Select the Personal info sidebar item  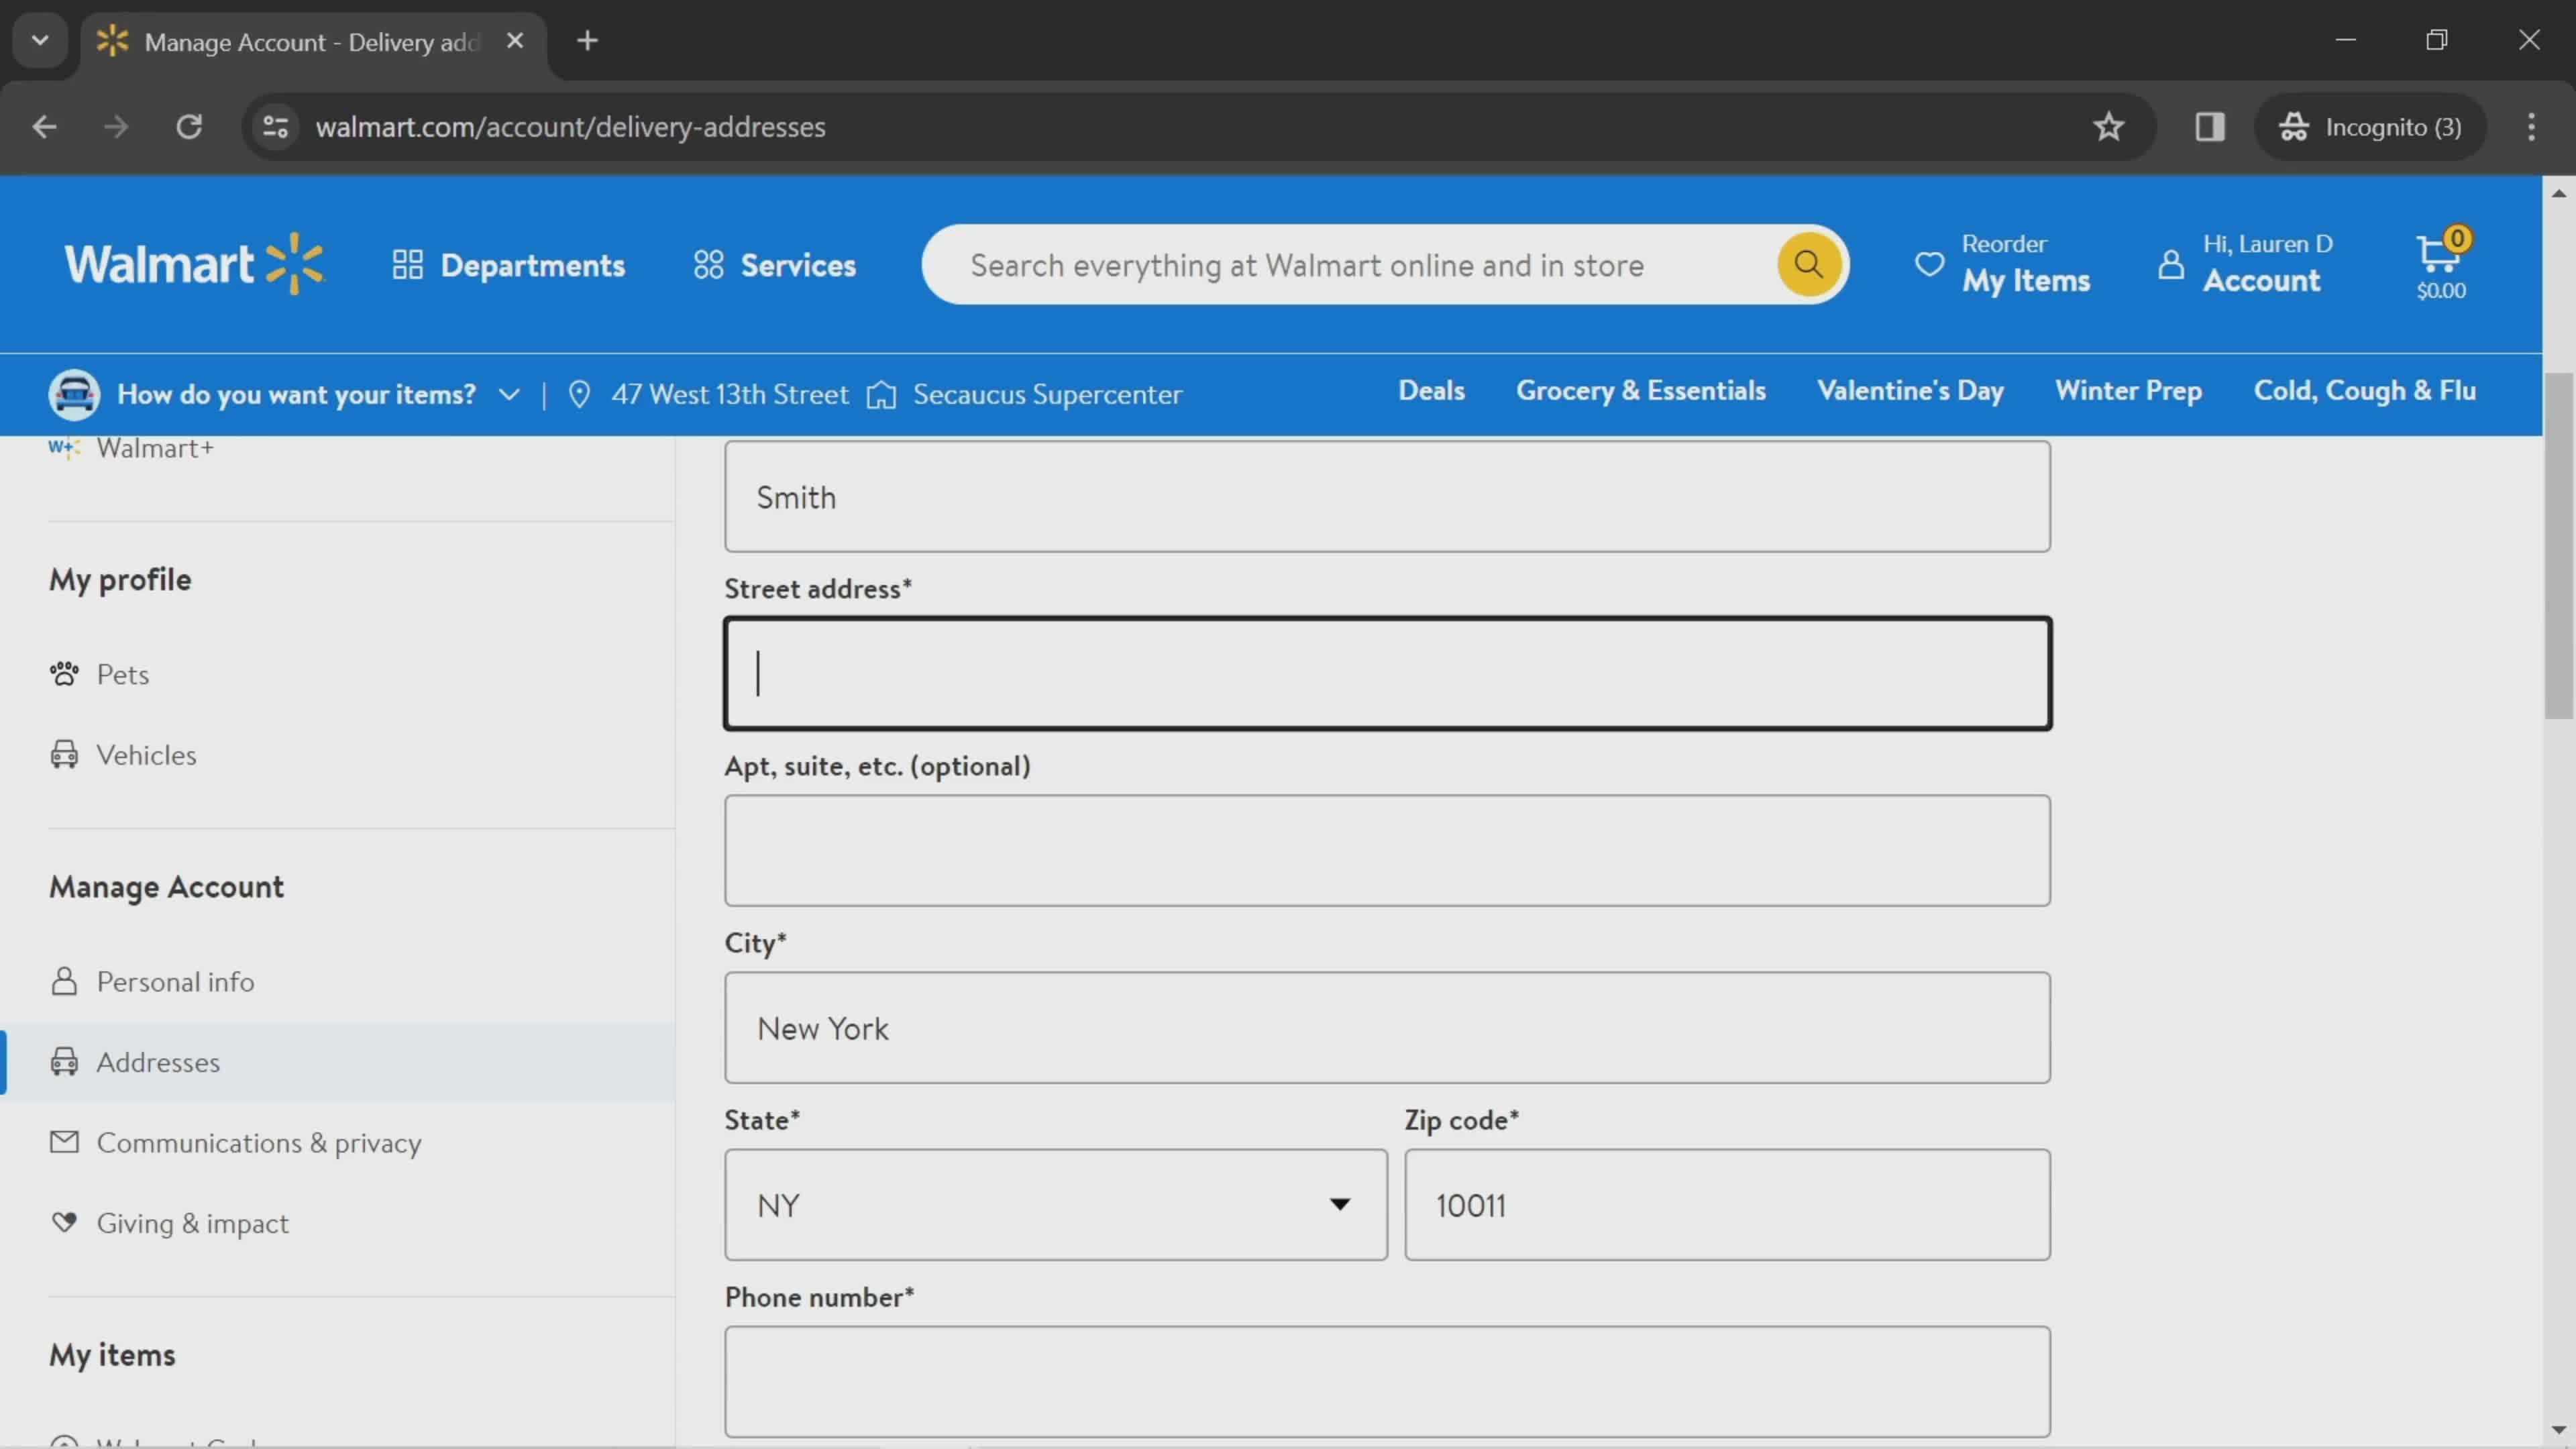175,980
